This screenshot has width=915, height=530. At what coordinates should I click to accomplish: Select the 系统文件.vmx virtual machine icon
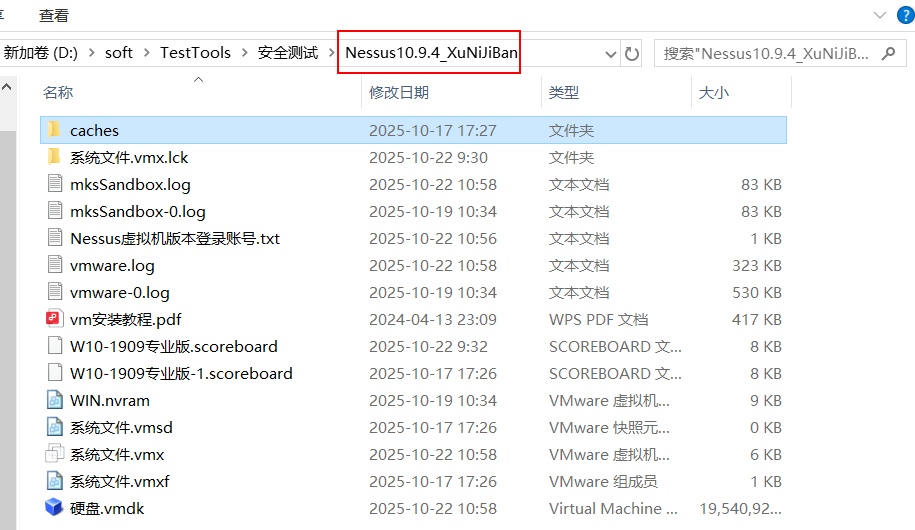tap(54, 454)
